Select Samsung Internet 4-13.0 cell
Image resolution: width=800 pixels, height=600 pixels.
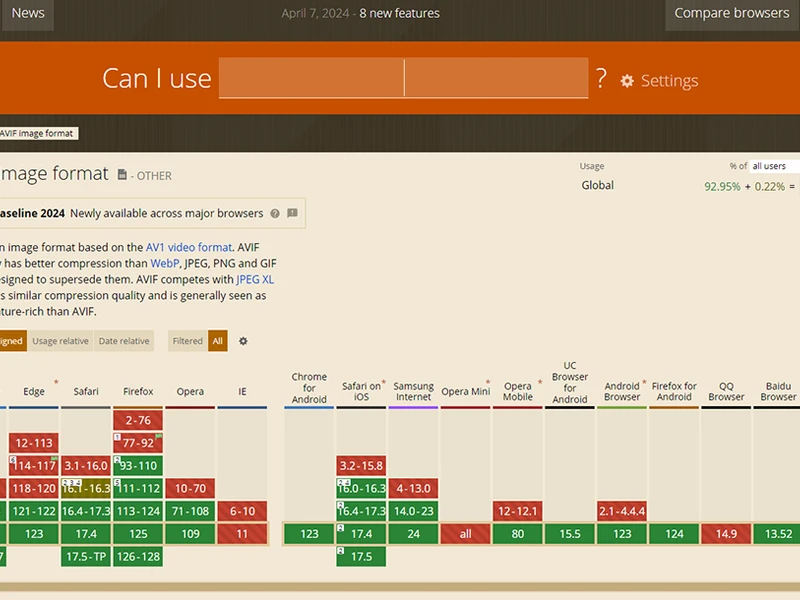[413, 488]
